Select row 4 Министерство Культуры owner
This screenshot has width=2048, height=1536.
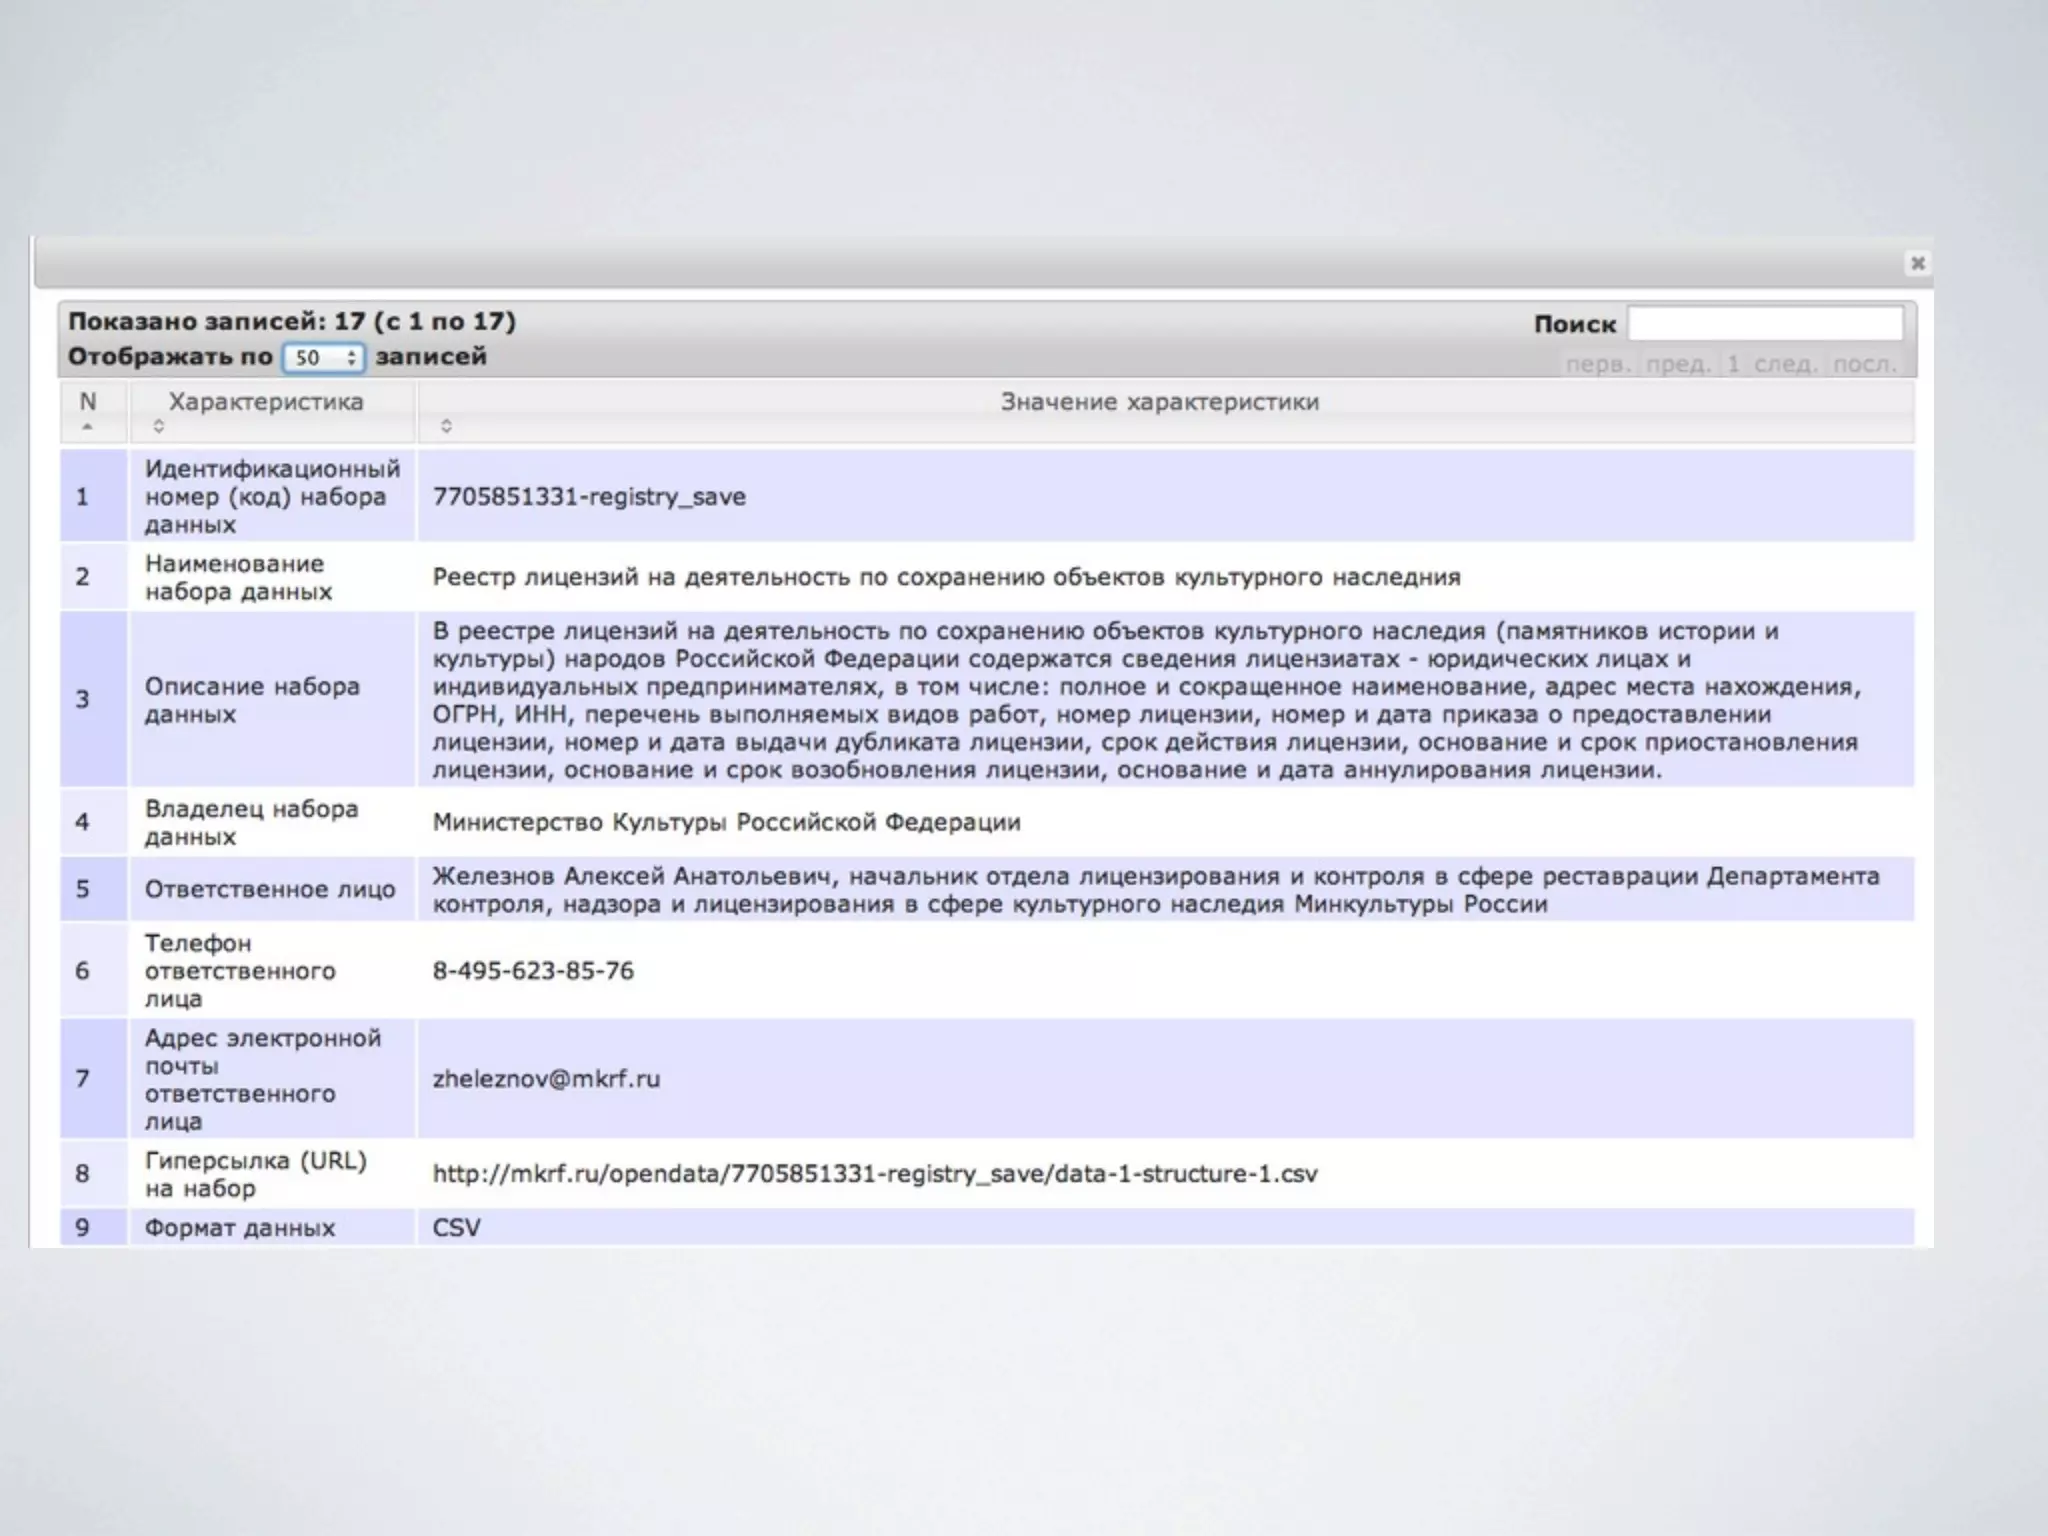pyautogui.click(x=726, y=822)
